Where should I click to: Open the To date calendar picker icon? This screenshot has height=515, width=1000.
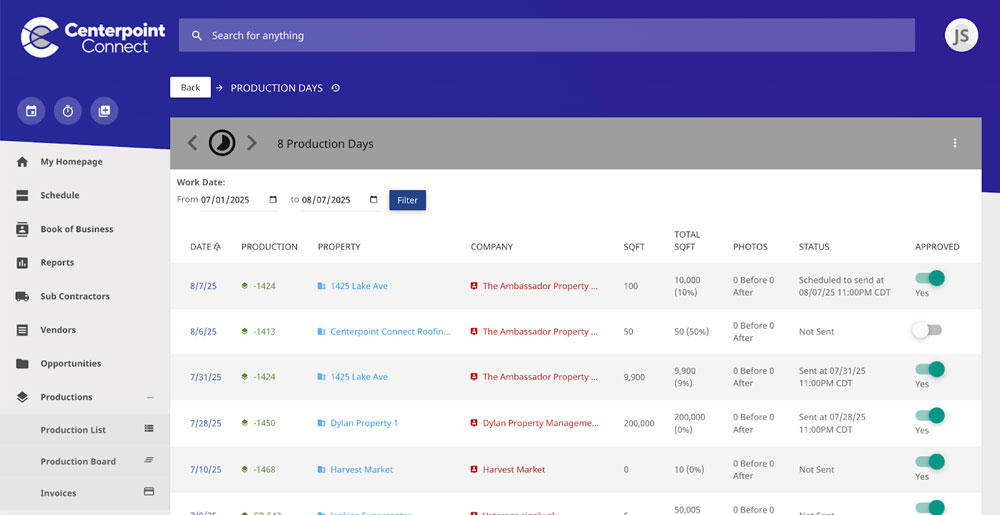click(x=374, y=199)
